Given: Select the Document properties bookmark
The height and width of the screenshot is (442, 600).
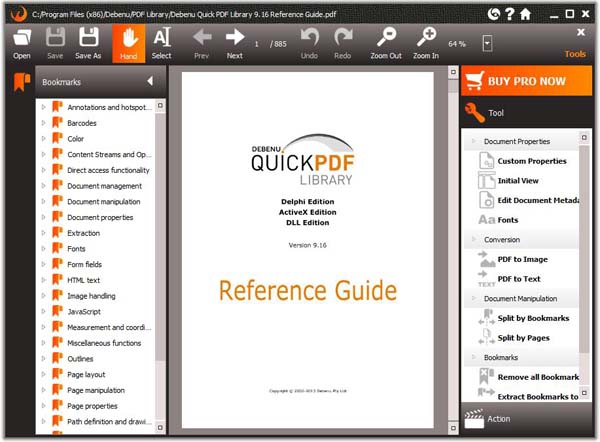Looking at the screenshot, I should (x=100, y=217).
